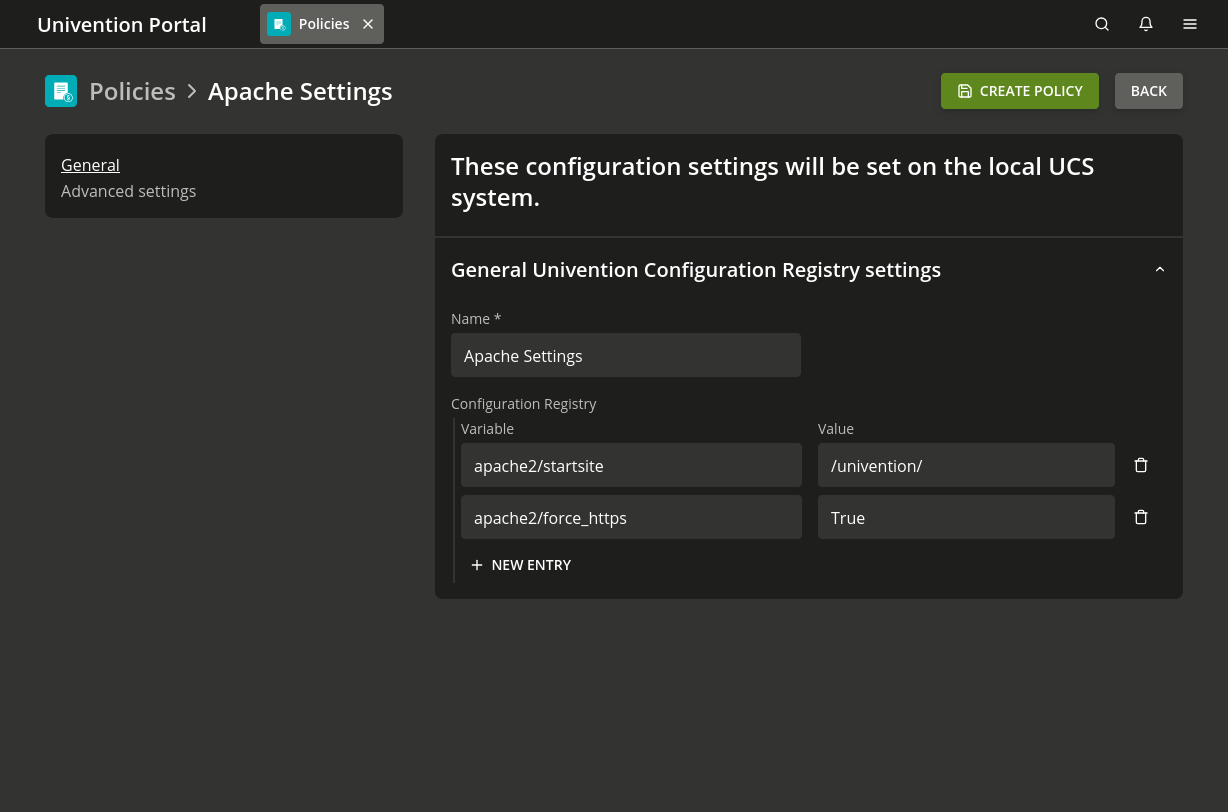Click the save icon on Create Policy
The image size is (1228, 812).
[965, 91]
